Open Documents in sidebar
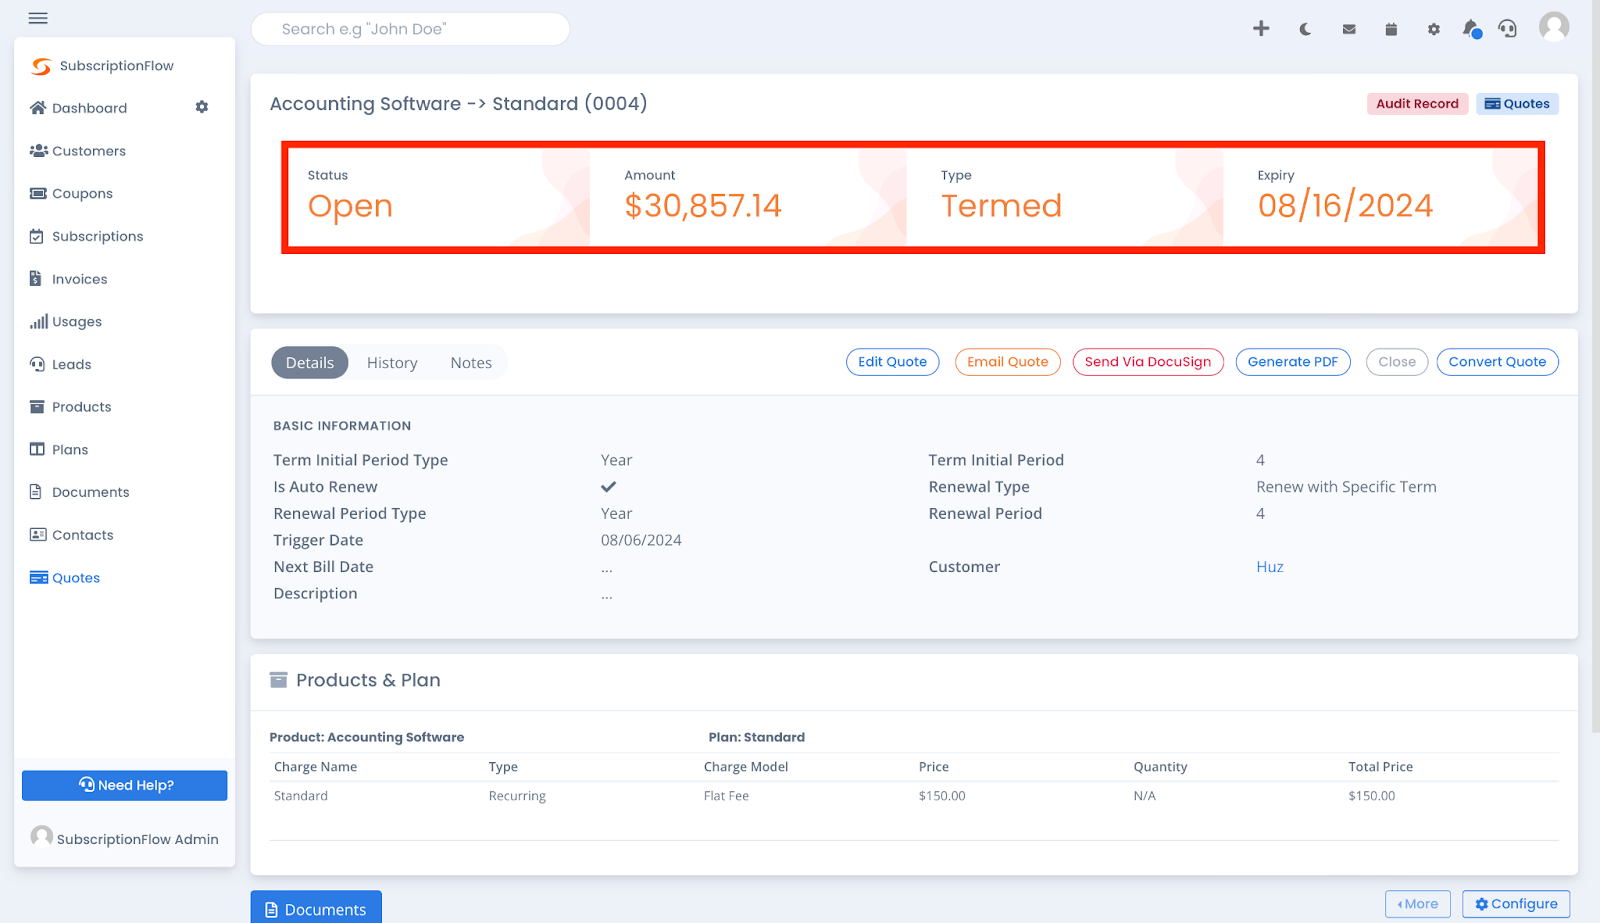This screenshot has height=923, width=1600. [x=79, y=493]
